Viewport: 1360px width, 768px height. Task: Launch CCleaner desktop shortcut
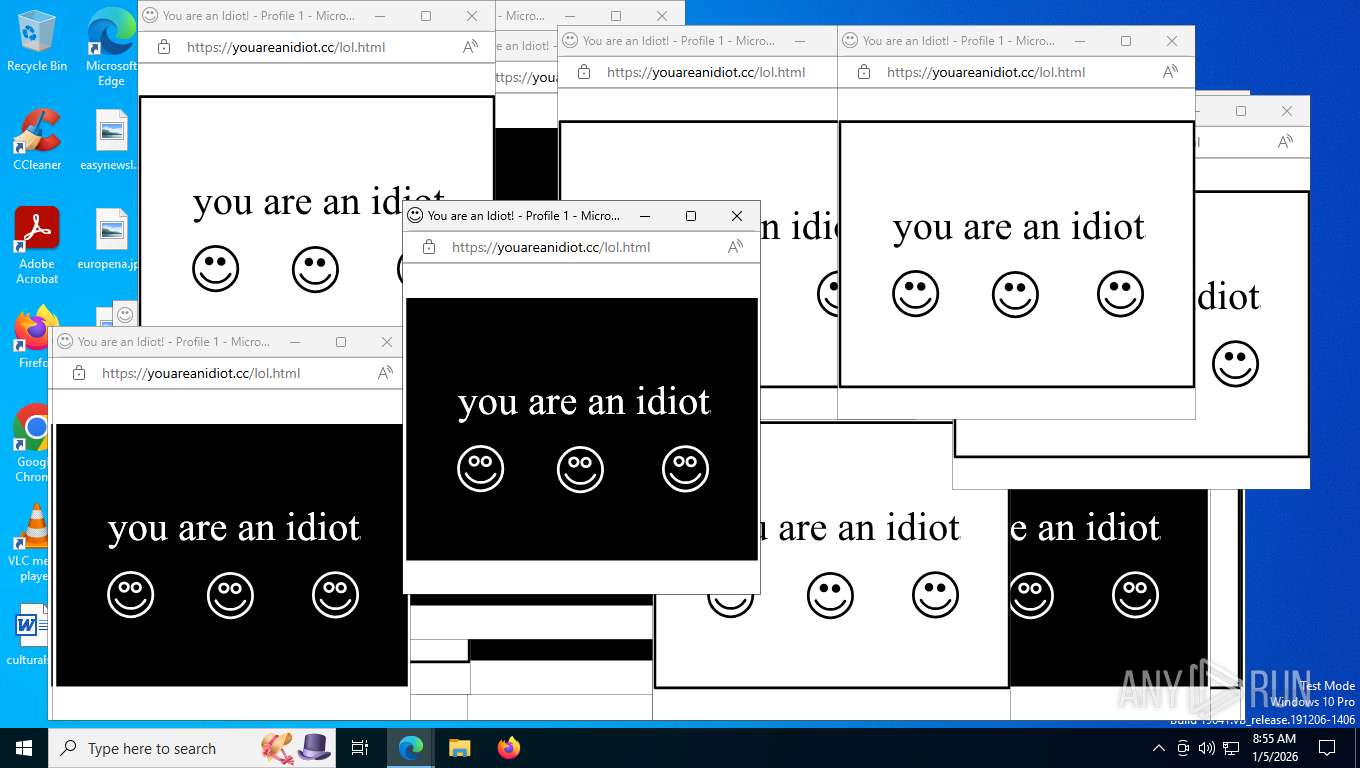tap(37, 139)
